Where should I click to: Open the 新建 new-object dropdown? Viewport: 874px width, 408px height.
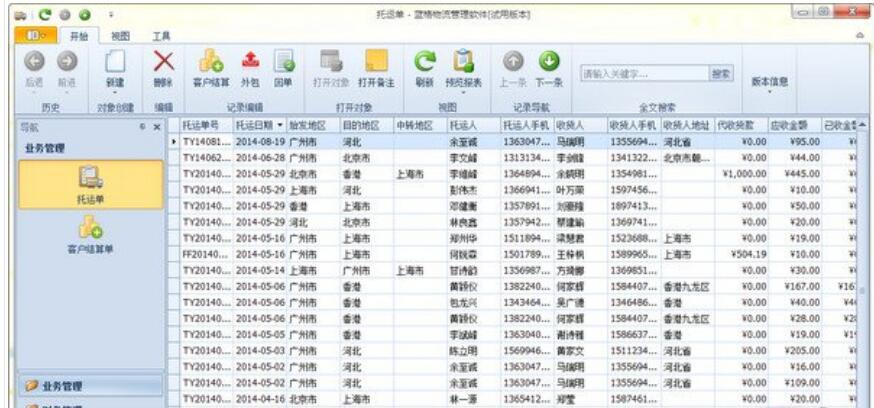[115, 91]
